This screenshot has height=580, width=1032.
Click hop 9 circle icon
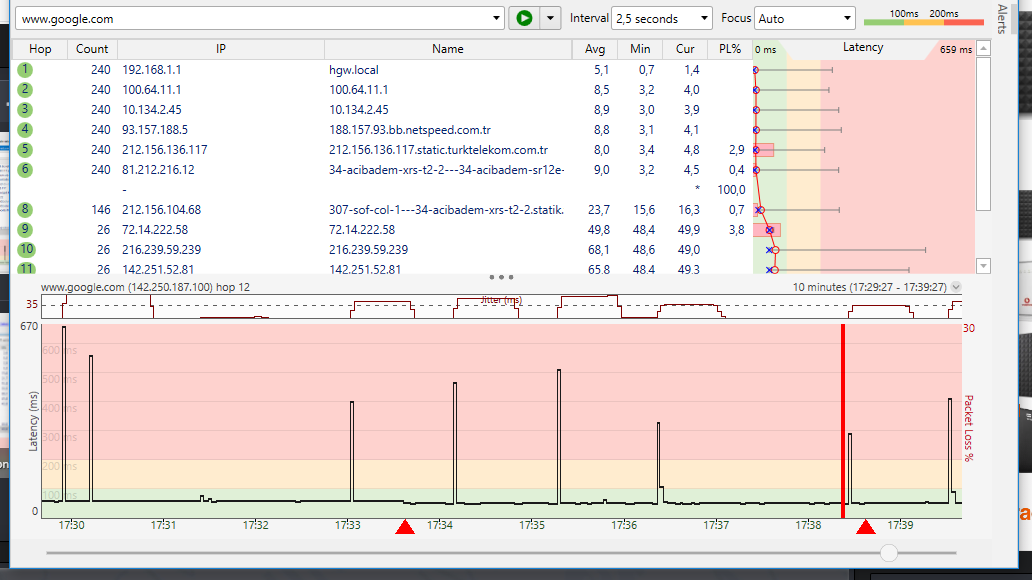(x=25, y=229)
